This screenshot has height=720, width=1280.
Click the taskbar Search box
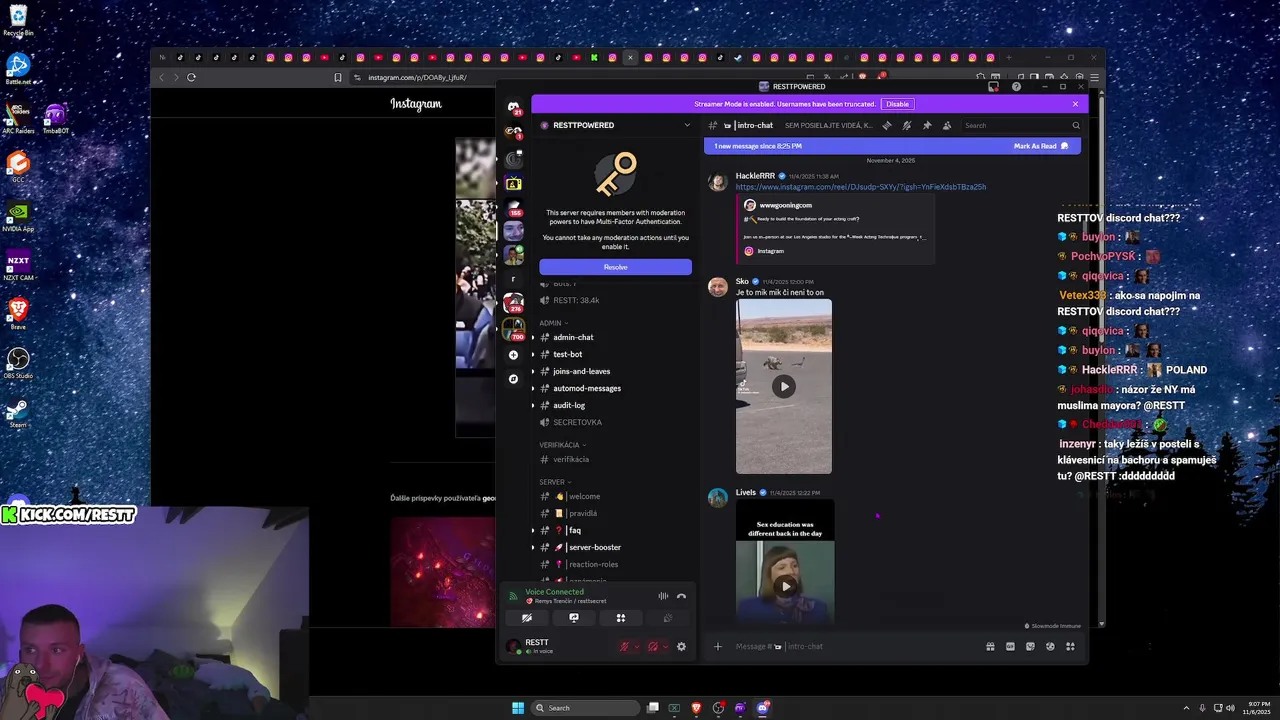pos(586,708)
